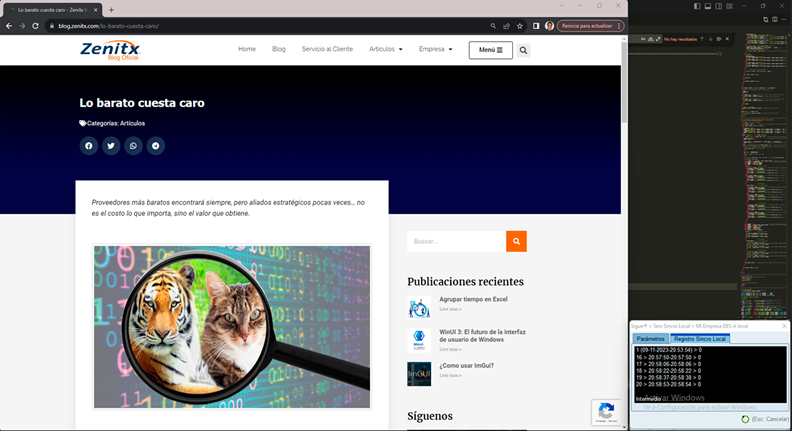Click the Chrome address bar URL
The image size is (792, 431).
pyautogui.click(x=109, y=26)
